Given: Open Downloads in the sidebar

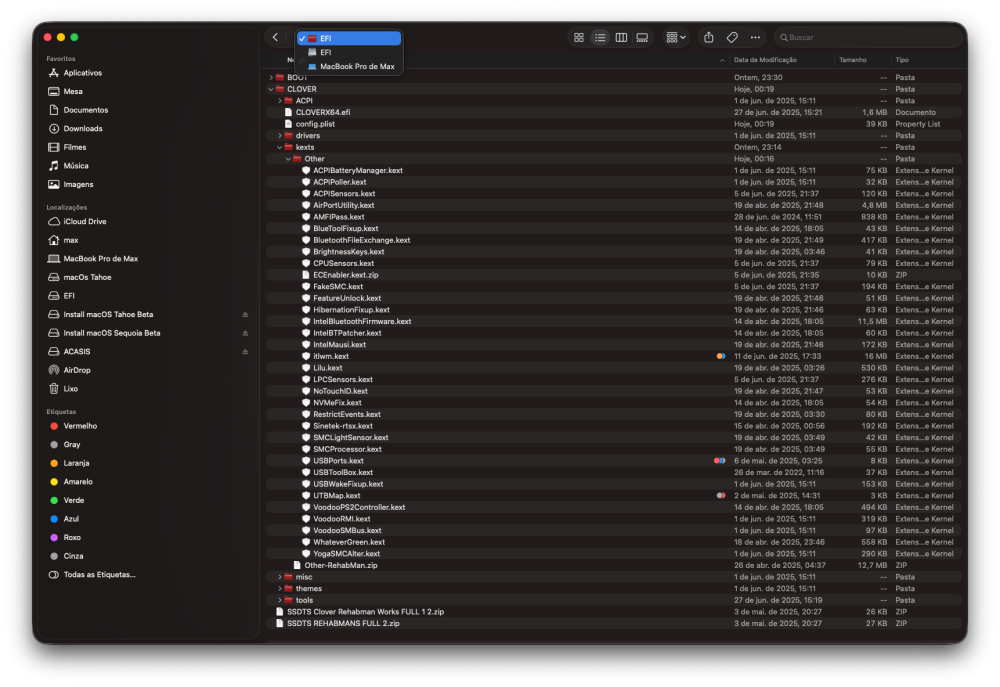Looking at the screenshot, I should click(83, 129).
